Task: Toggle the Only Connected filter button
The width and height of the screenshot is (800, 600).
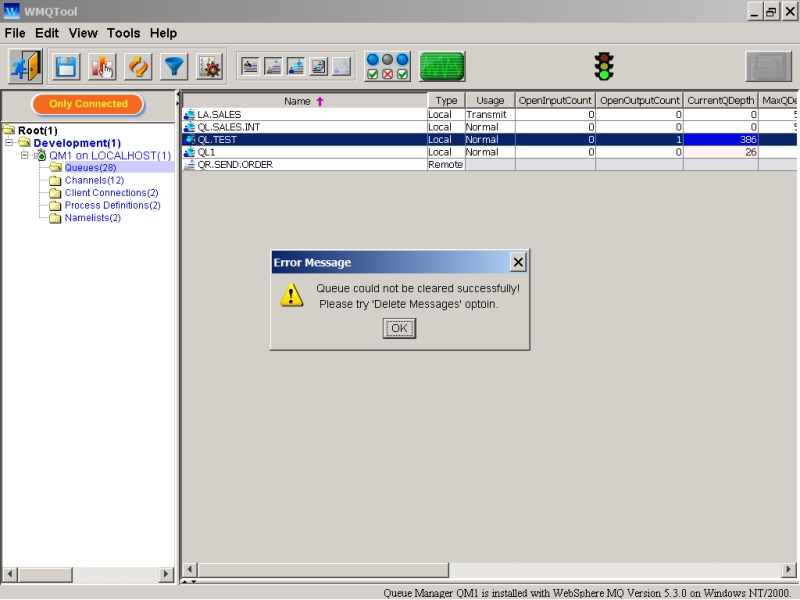Action: [x=88, y=104]
